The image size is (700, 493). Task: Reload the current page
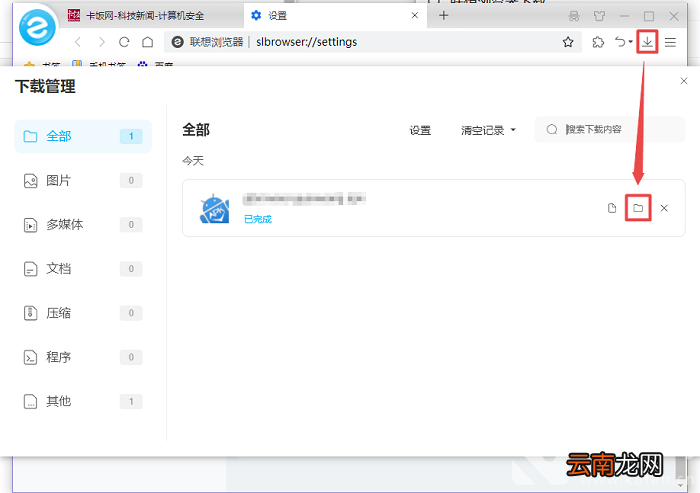point(124,42)
